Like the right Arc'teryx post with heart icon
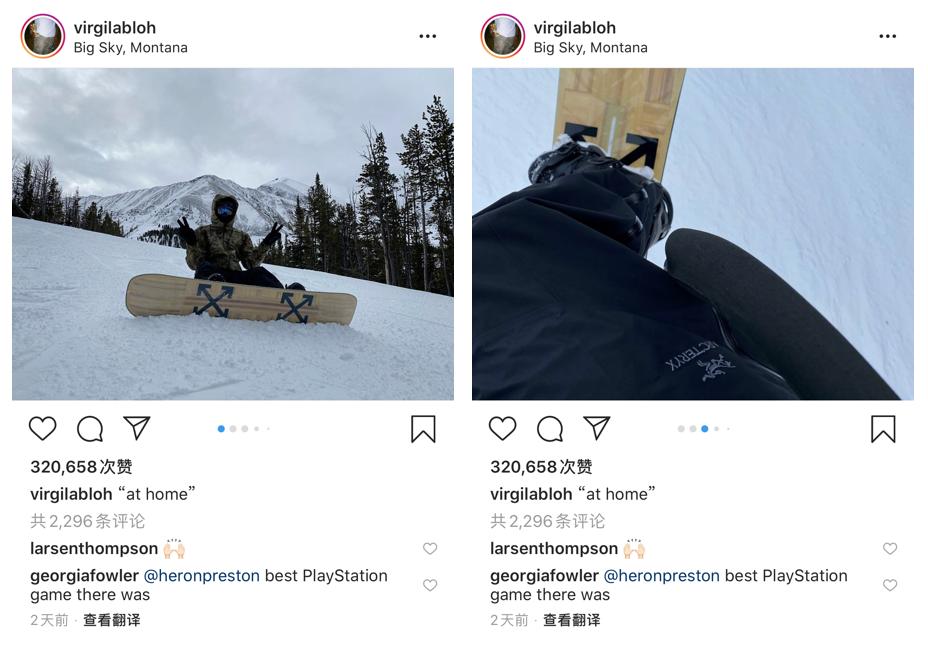This screenshot has height=650, width=928. click(x=502, y=429)
